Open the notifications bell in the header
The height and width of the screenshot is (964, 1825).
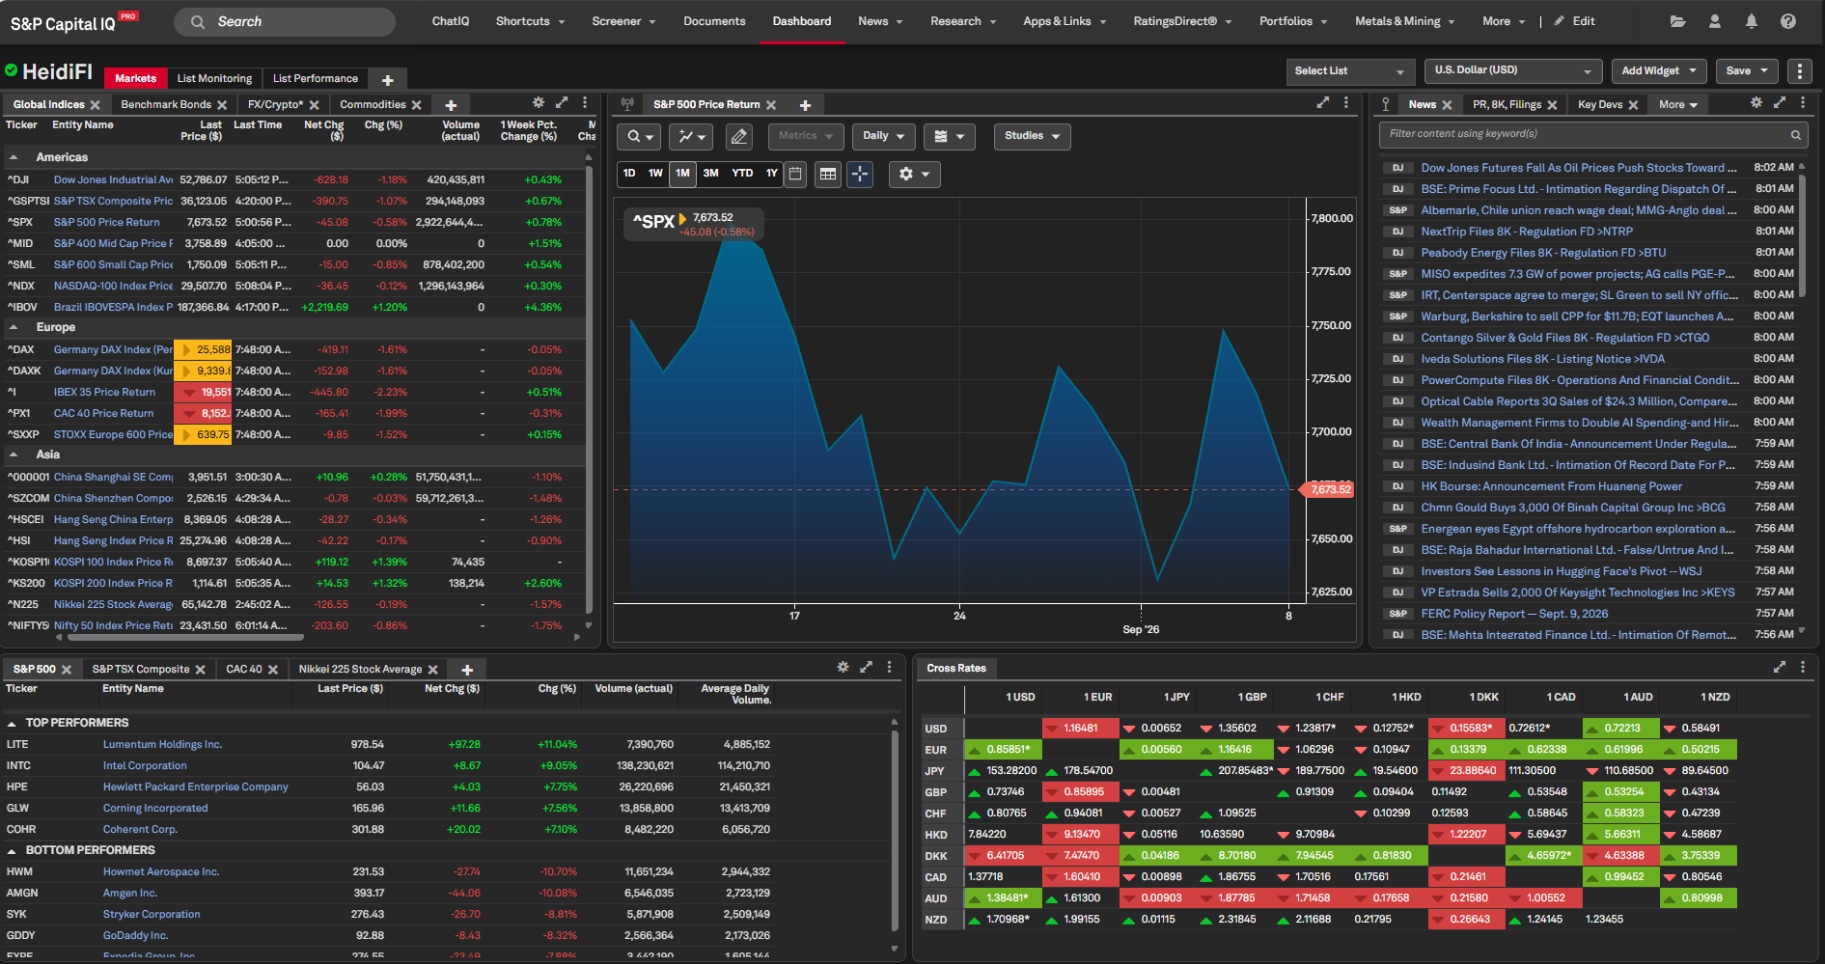click(x=1751, y=21)
